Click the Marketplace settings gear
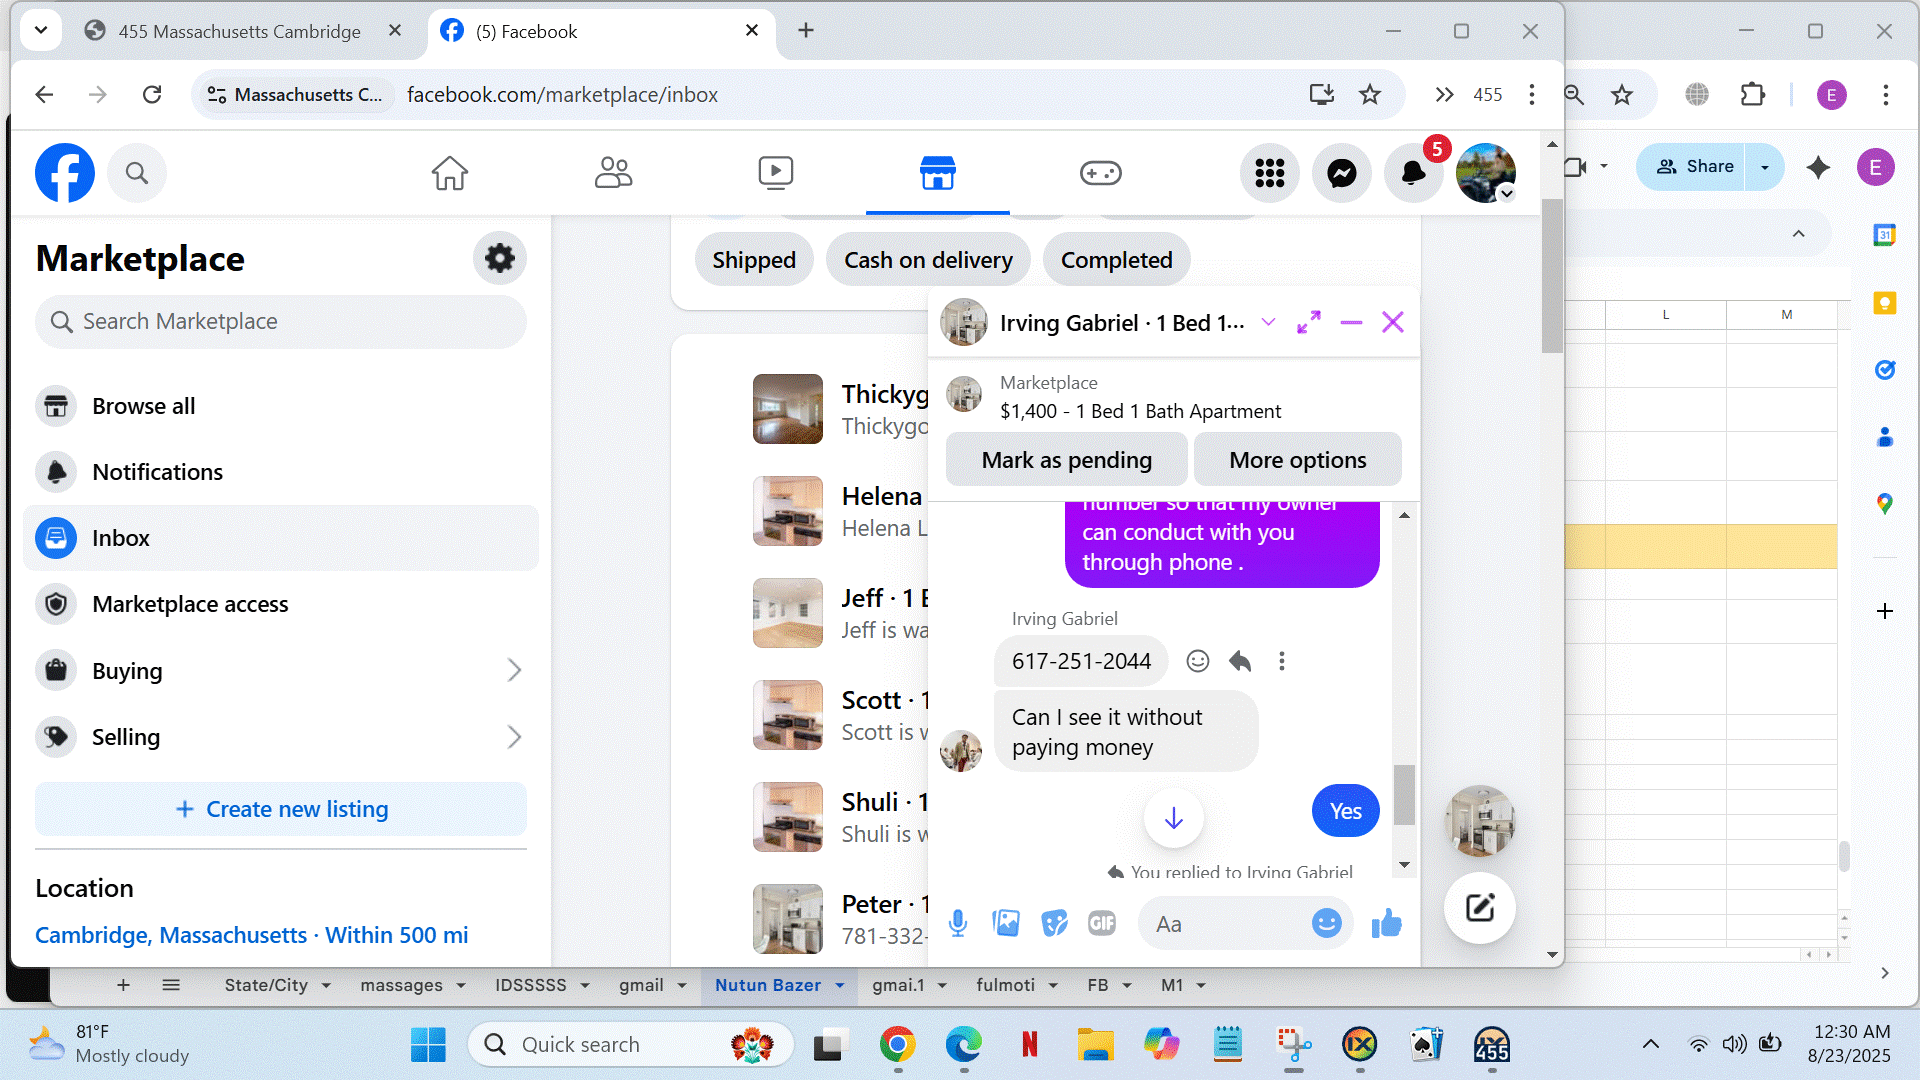 click(499, 258)
